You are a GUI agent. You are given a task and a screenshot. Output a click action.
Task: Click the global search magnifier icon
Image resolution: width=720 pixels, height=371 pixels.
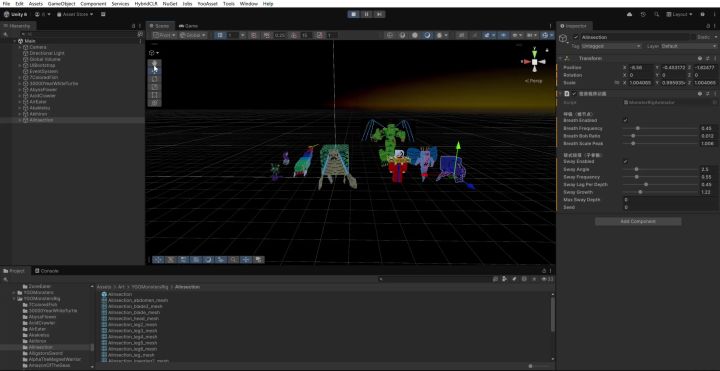pos(657,14)
